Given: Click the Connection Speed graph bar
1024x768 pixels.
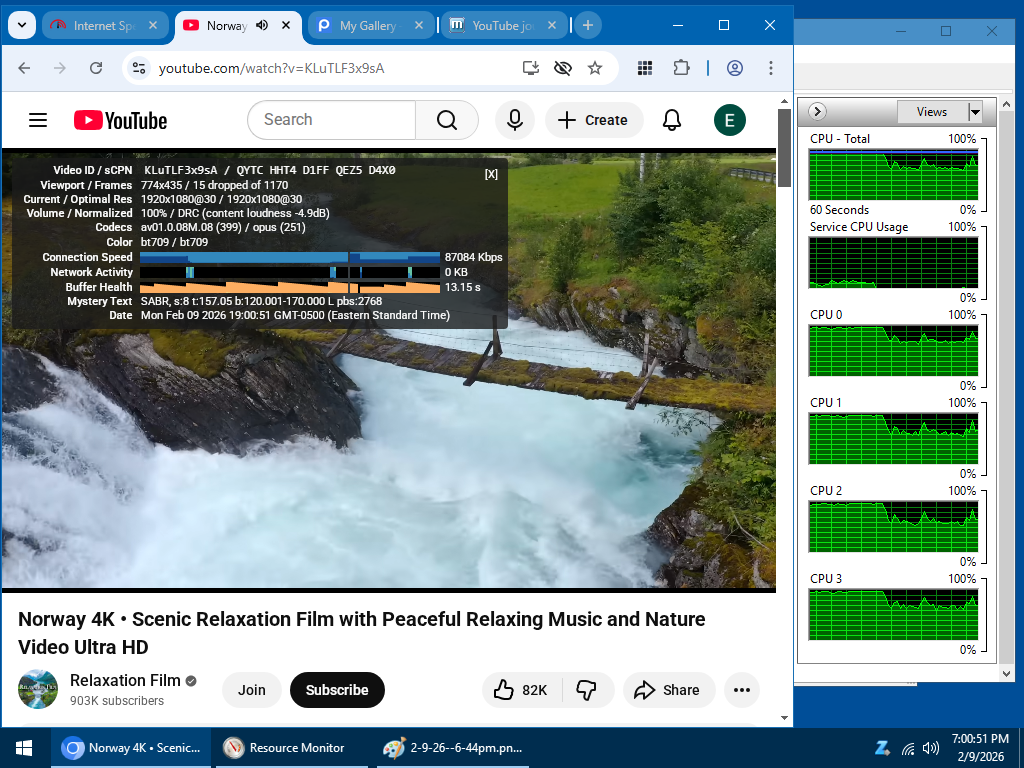Looking at the screenshot, I should tap(290, 257).
